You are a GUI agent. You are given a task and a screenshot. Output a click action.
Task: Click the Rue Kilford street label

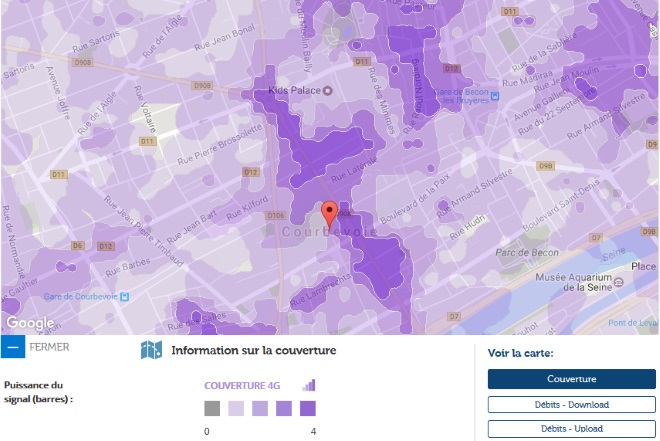[247, 208]
